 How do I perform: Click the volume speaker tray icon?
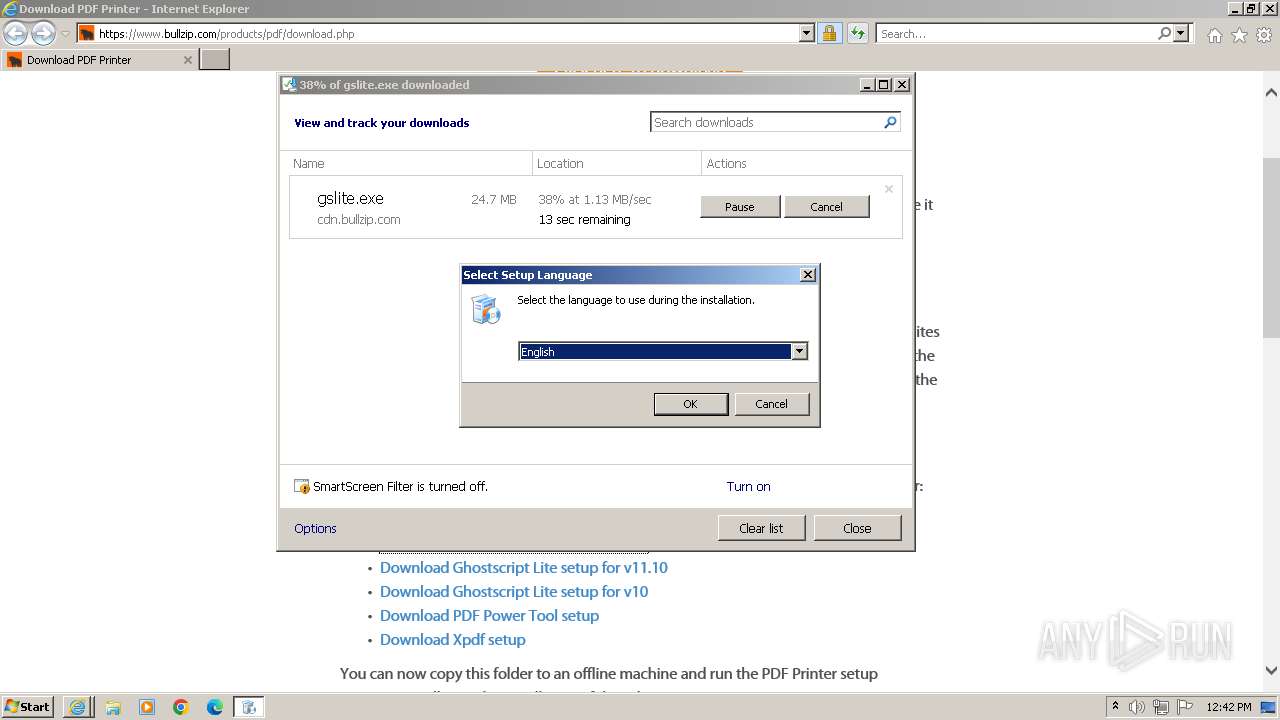pyautogui.click(x=1137, y=707)
